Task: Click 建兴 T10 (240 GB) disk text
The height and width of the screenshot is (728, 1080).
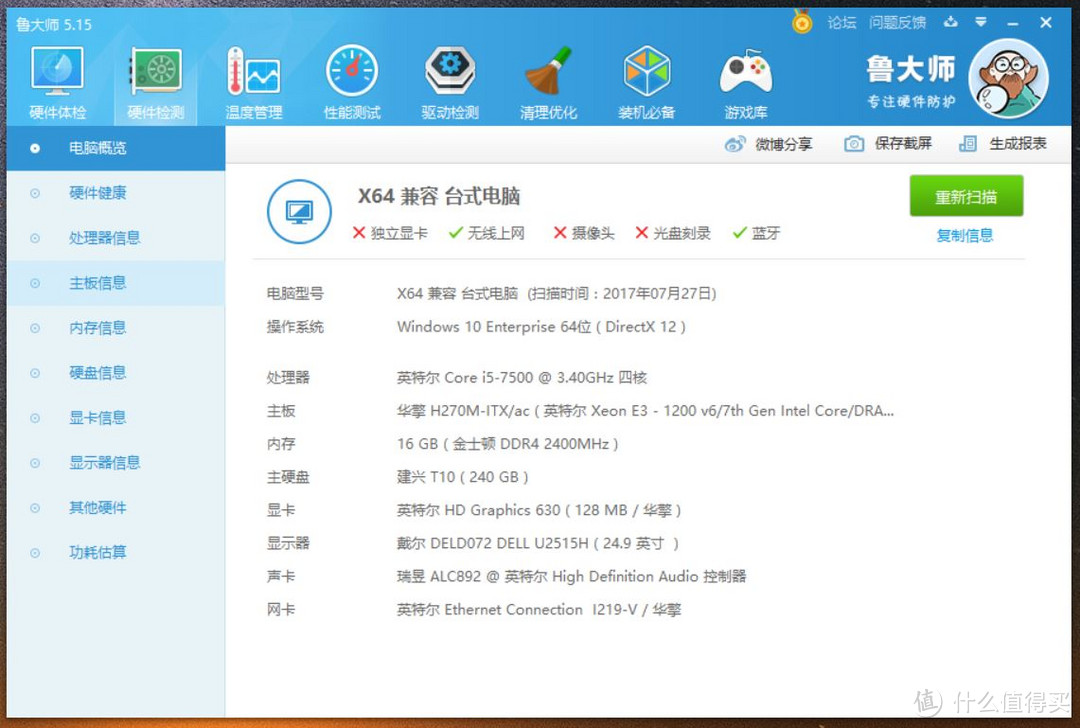Action: [x=463, y=477]
